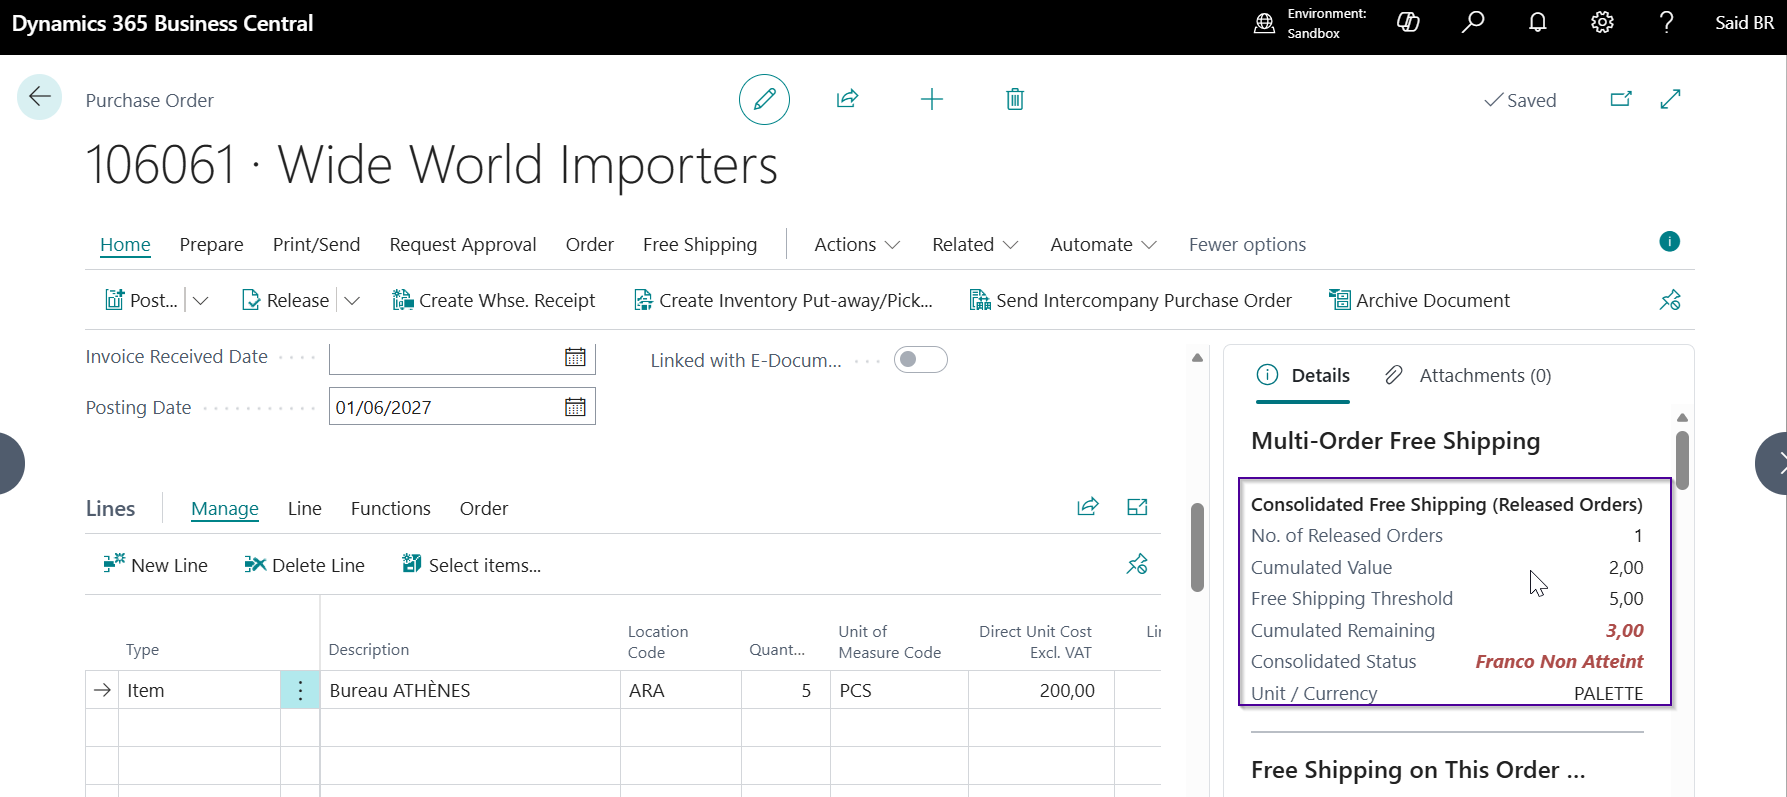This screenshot has height=797, width=1787.
Task: Open the row options menu for Bureau ATHÈNES
Action: point(300,690)
